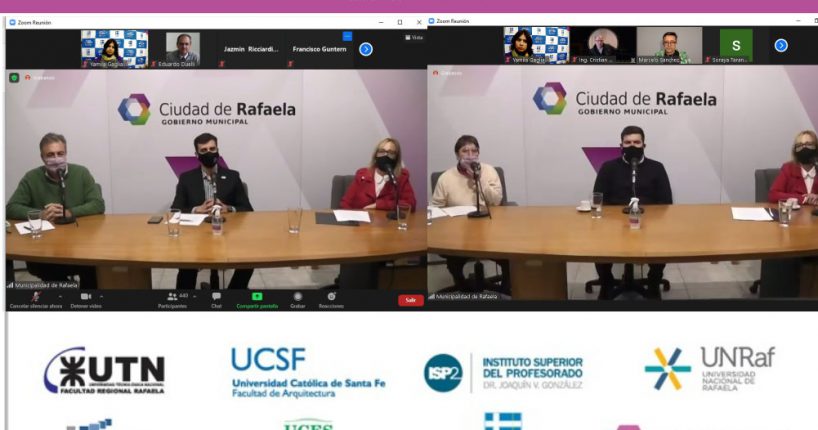Open the Participantes list
The image size is (818, 430).
click(172, 299)
